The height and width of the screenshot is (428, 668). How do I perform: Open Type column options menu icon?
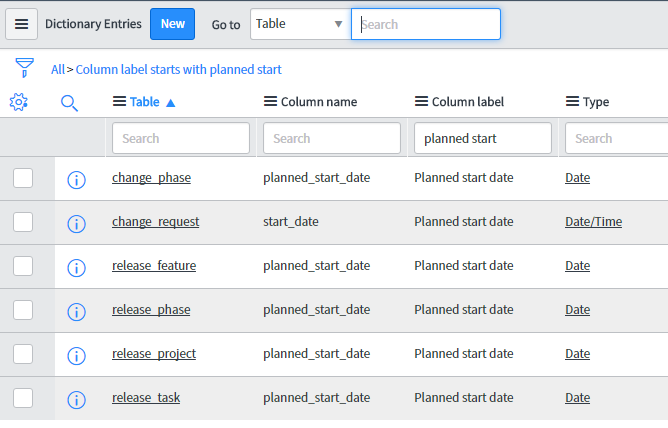(572, 101)
